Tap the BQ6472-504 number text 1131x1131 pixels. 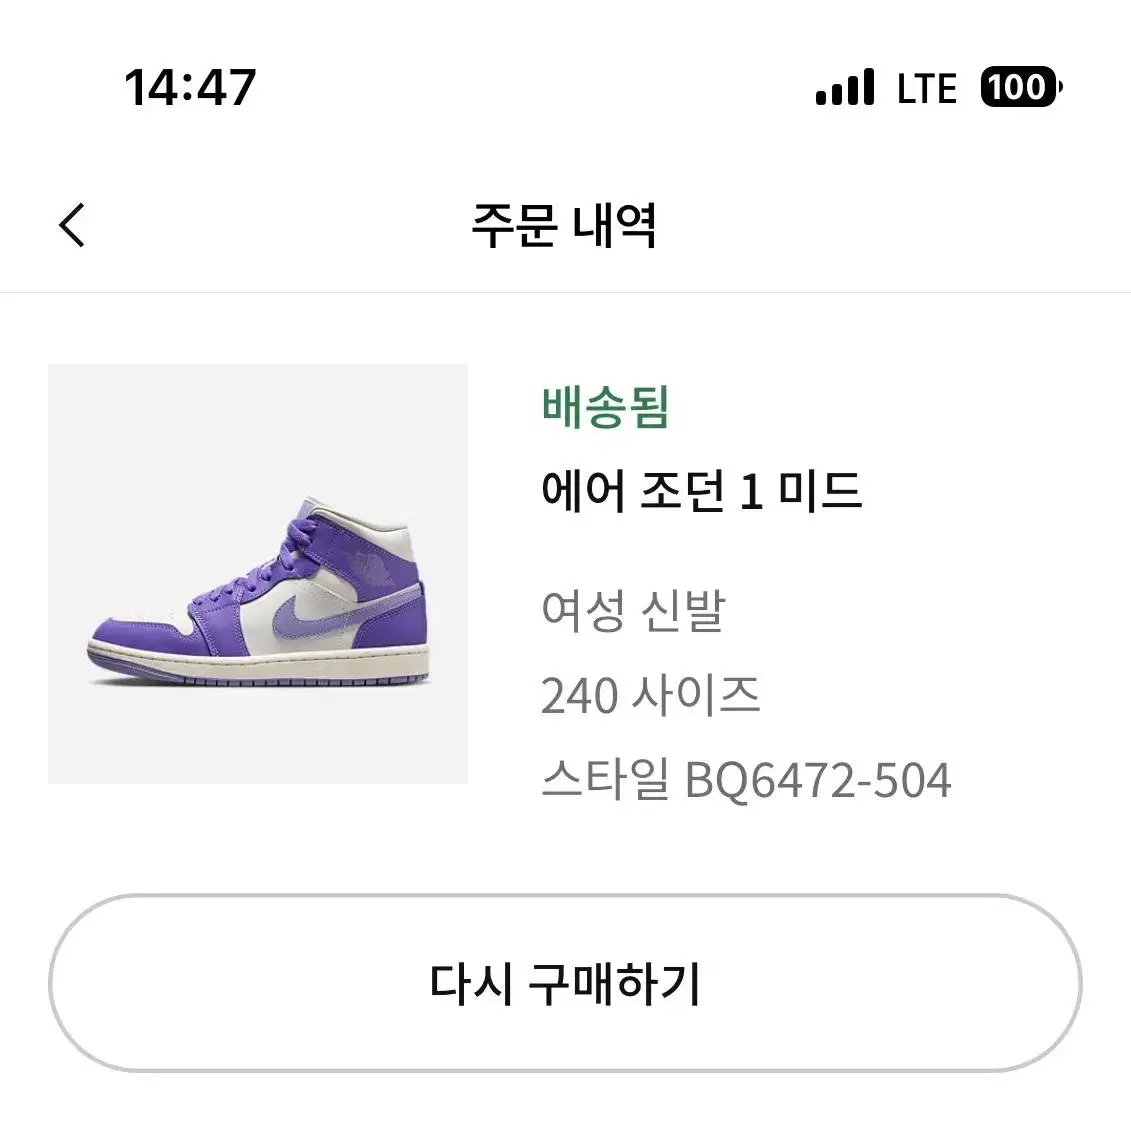[x=818, y=780]
